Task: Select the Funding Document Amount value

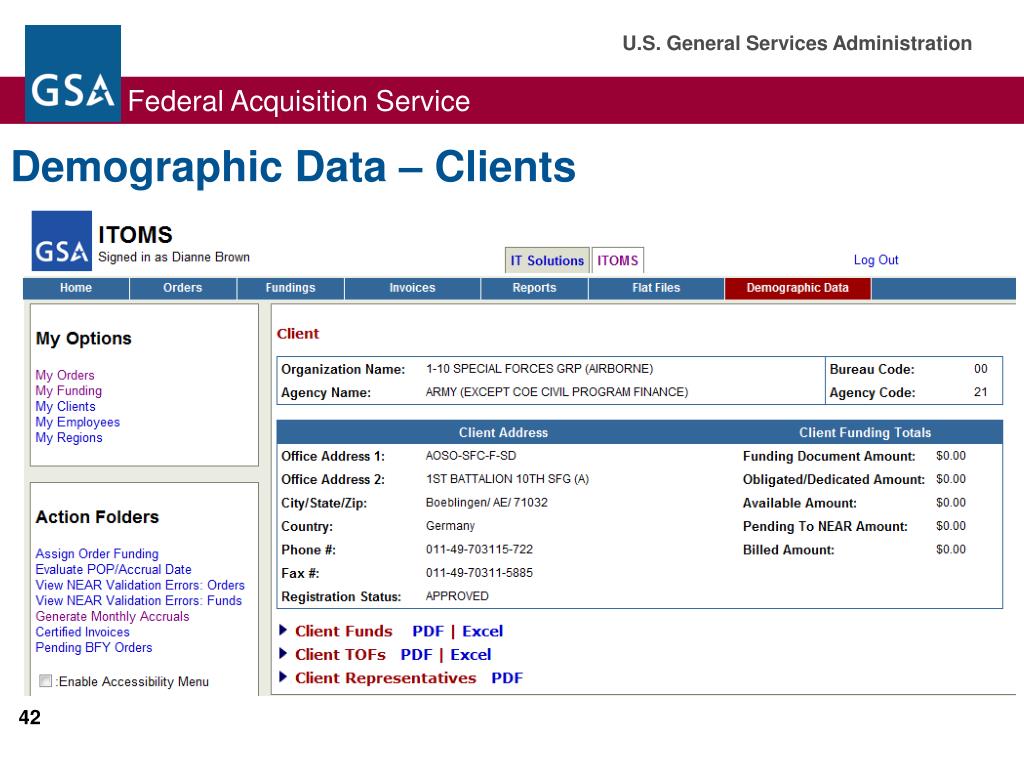Action: point(951,456)
